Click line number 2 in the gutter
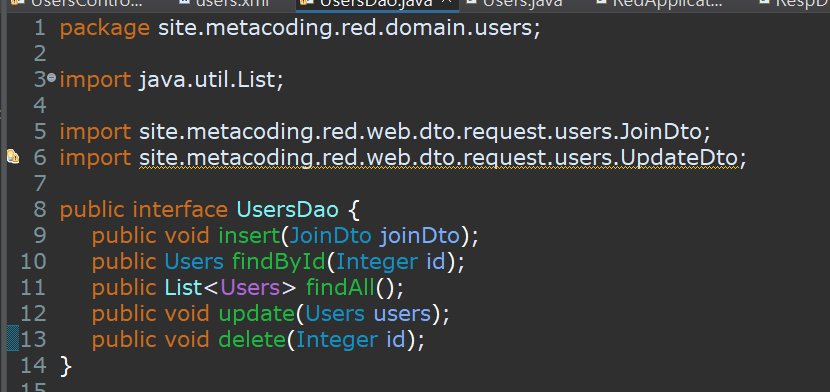The width and height of the screenshot is (830, 392). point(40,54)
